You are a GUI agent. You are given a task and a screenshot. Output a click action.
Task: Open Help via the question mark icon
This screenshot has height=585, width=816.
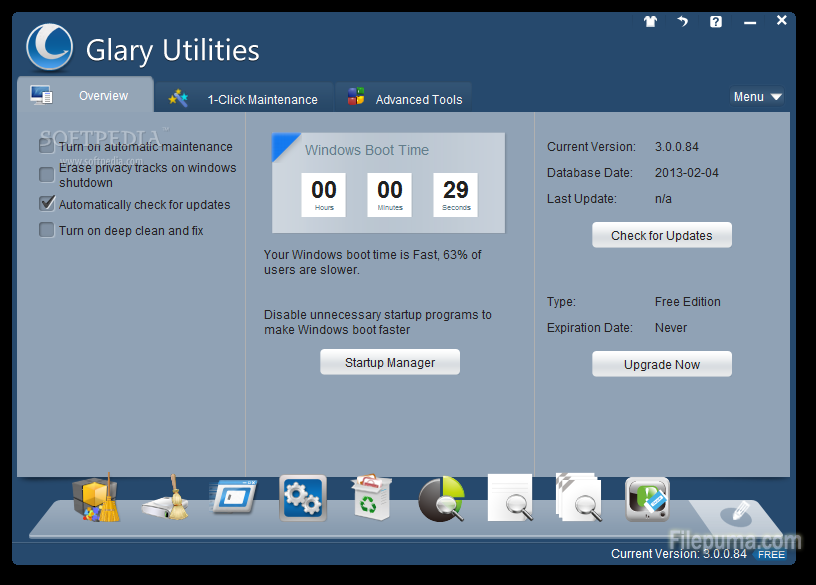coord(716,20)
